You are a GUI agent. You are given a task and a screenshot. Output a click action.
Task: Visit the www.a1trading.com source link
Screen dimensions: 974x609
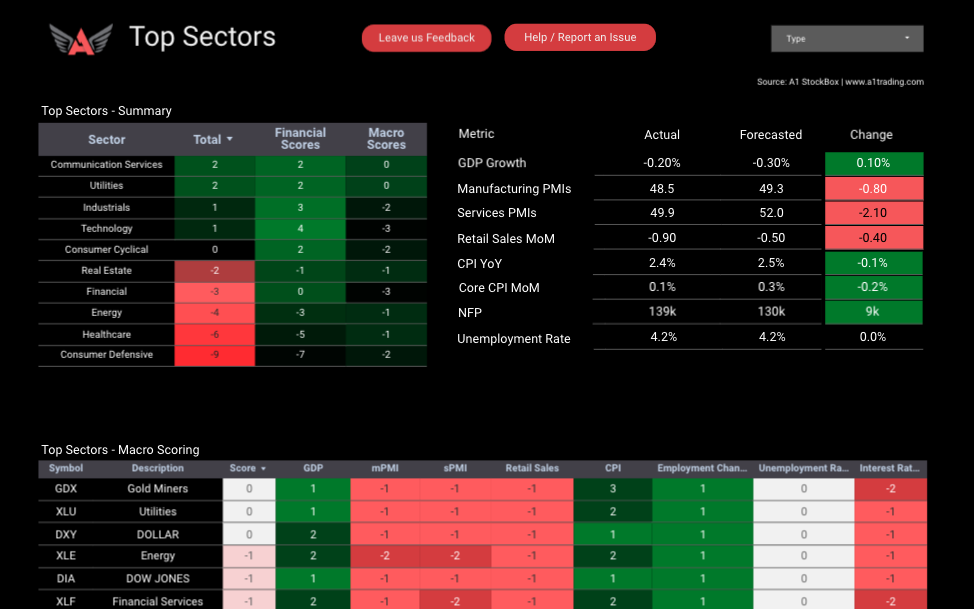point(884,82)
